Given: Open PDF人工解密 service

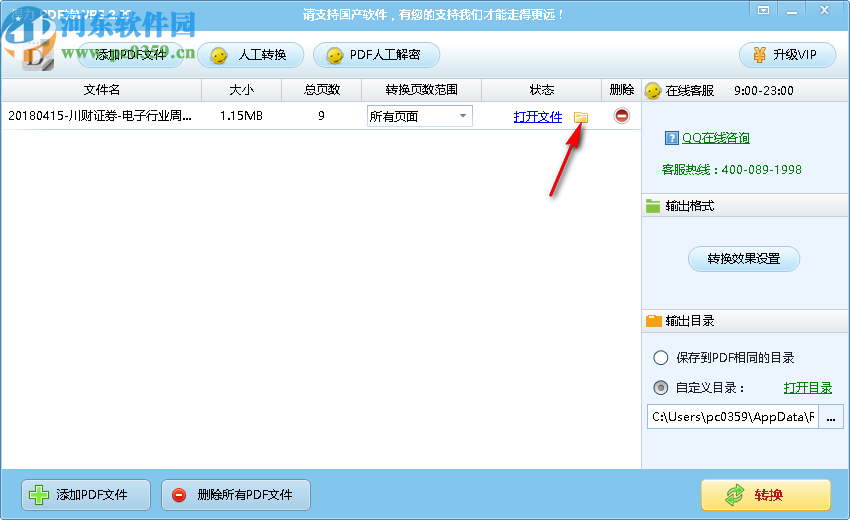Looking at the screenshot, I should [376, 55].
